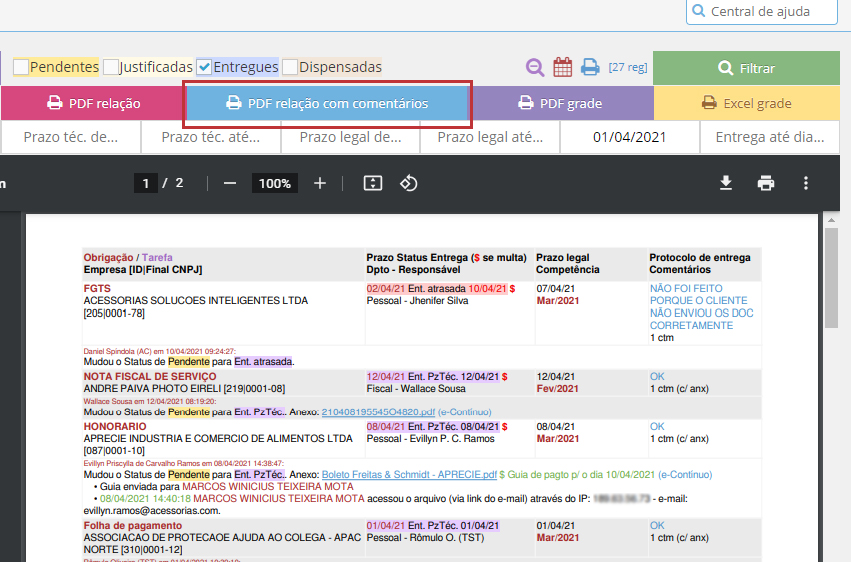Print the PDF from viewer toolbar
The width and height of the screenshot is (851, 562).
pos(766,183)
